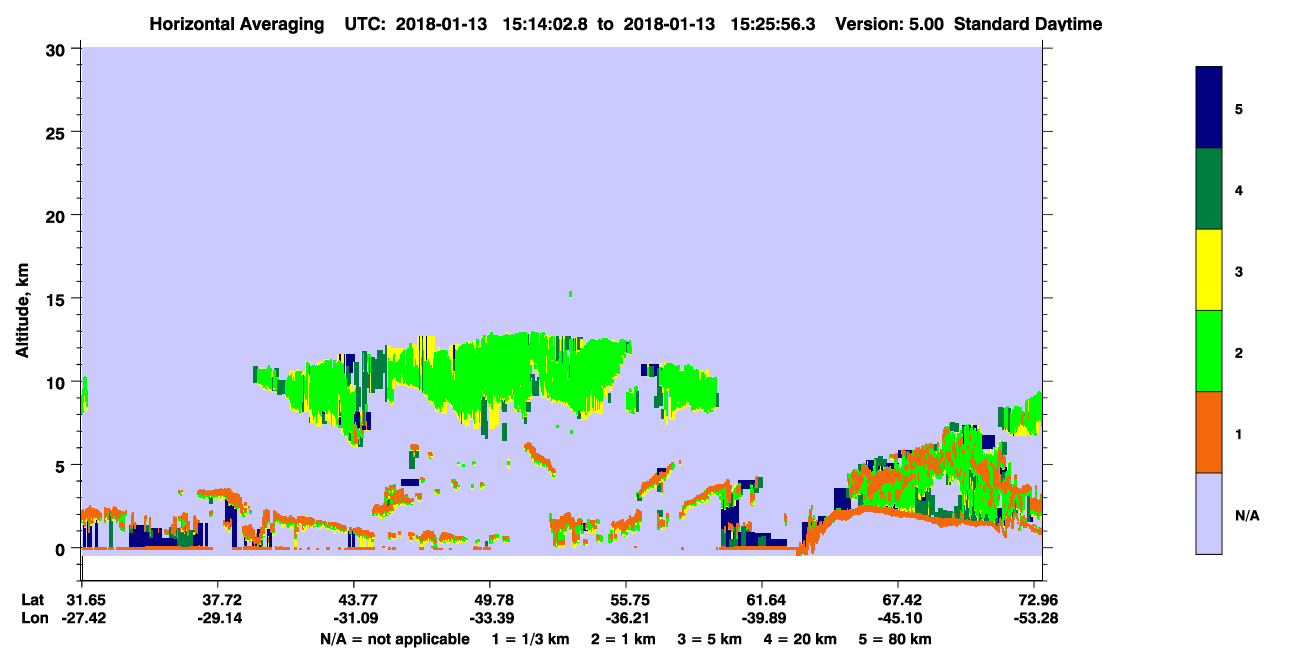Click the y-axis tick label 10

click(57, 382)
